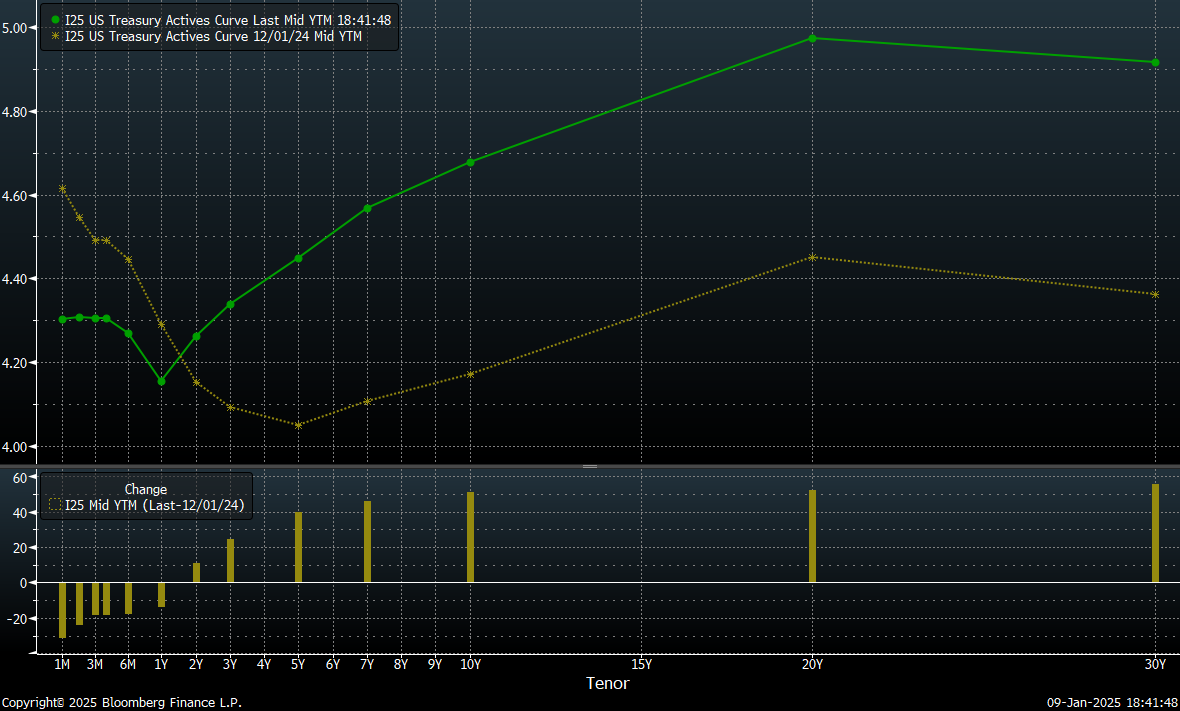The image size is (1180, 711).
Task: Click the green curve 1Y data point
Action: pyautogui.click(x=161, y=381)
